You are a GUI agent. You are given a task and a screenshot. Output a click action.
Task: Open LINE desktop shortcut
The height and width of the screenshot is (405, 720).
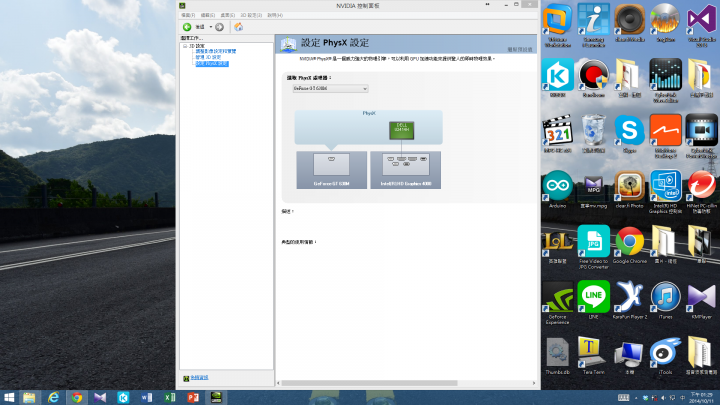coord(593,300)
